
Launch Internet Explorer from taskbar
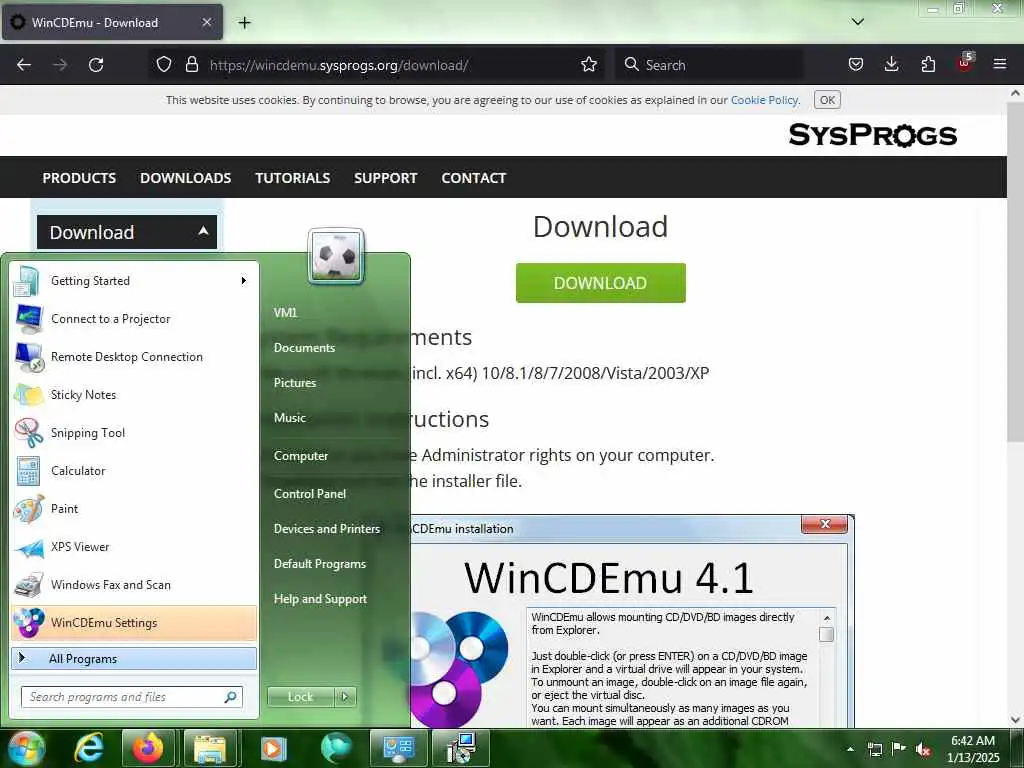[x=89, y=748]
